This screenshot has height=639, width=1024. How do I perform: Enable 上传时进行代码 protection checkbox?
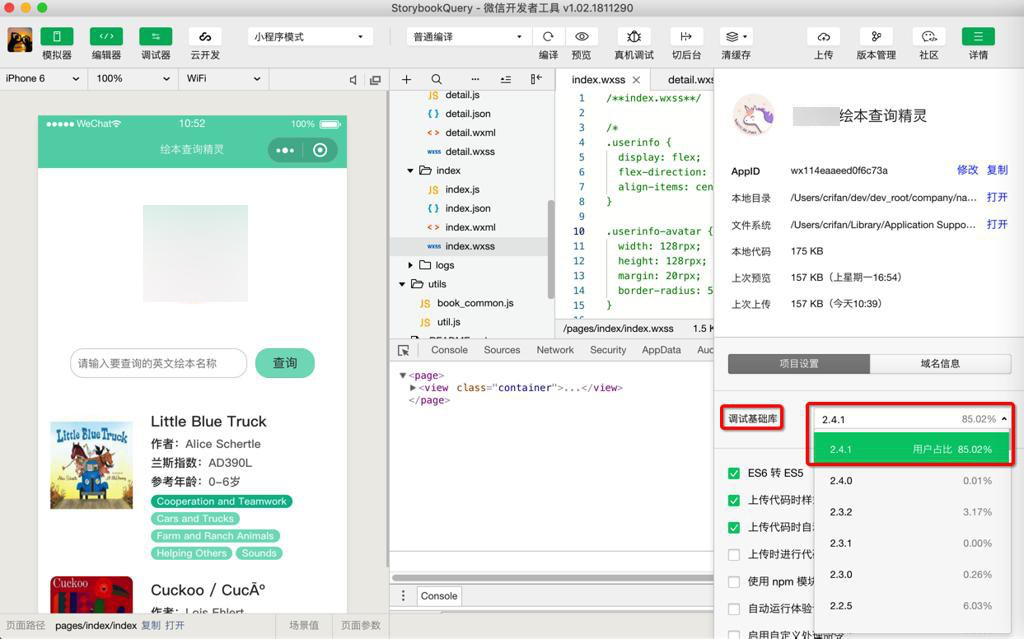pyautogui.click(x=734, y=555)
